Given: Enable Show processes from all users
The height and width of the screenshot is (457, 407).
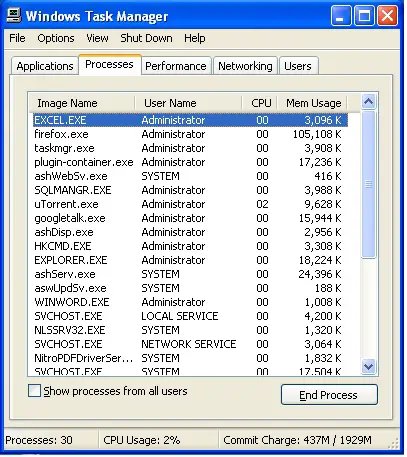Looking at the screenshot, I should click(x=35, y=391).
